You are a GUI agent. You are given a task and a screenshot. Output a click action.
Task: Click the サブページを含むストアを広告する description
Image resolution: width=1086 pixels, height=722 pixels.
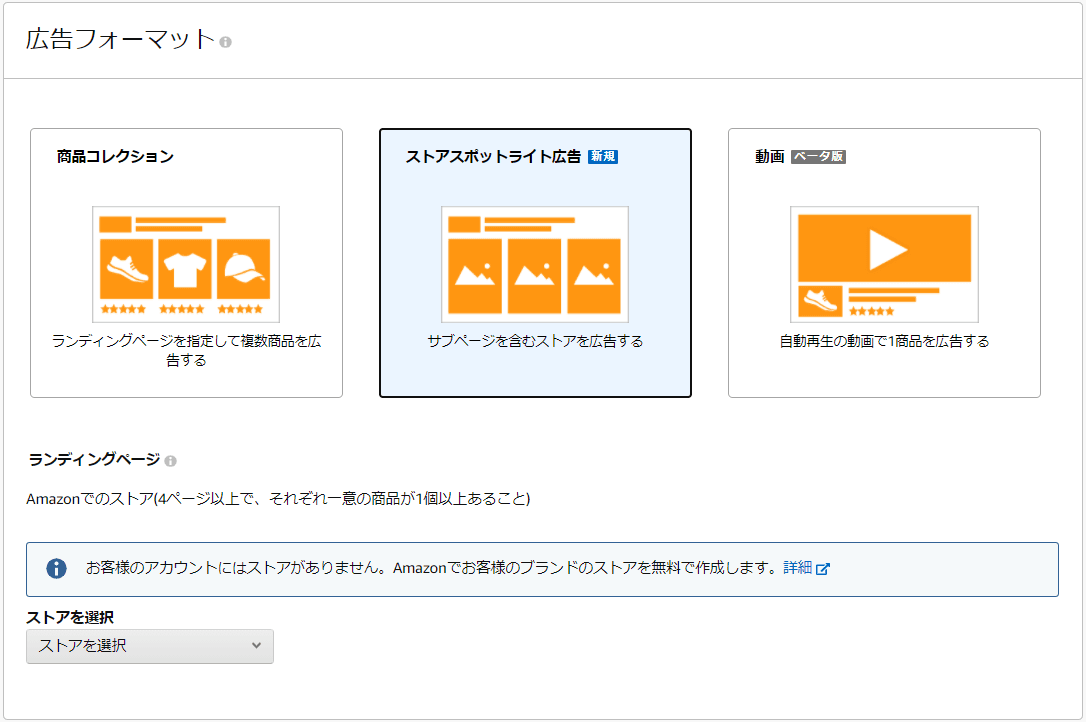tap(535, 341)
